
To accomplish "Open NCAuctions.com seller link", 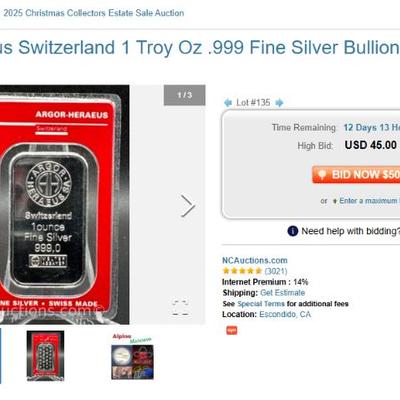I will 255,260.
